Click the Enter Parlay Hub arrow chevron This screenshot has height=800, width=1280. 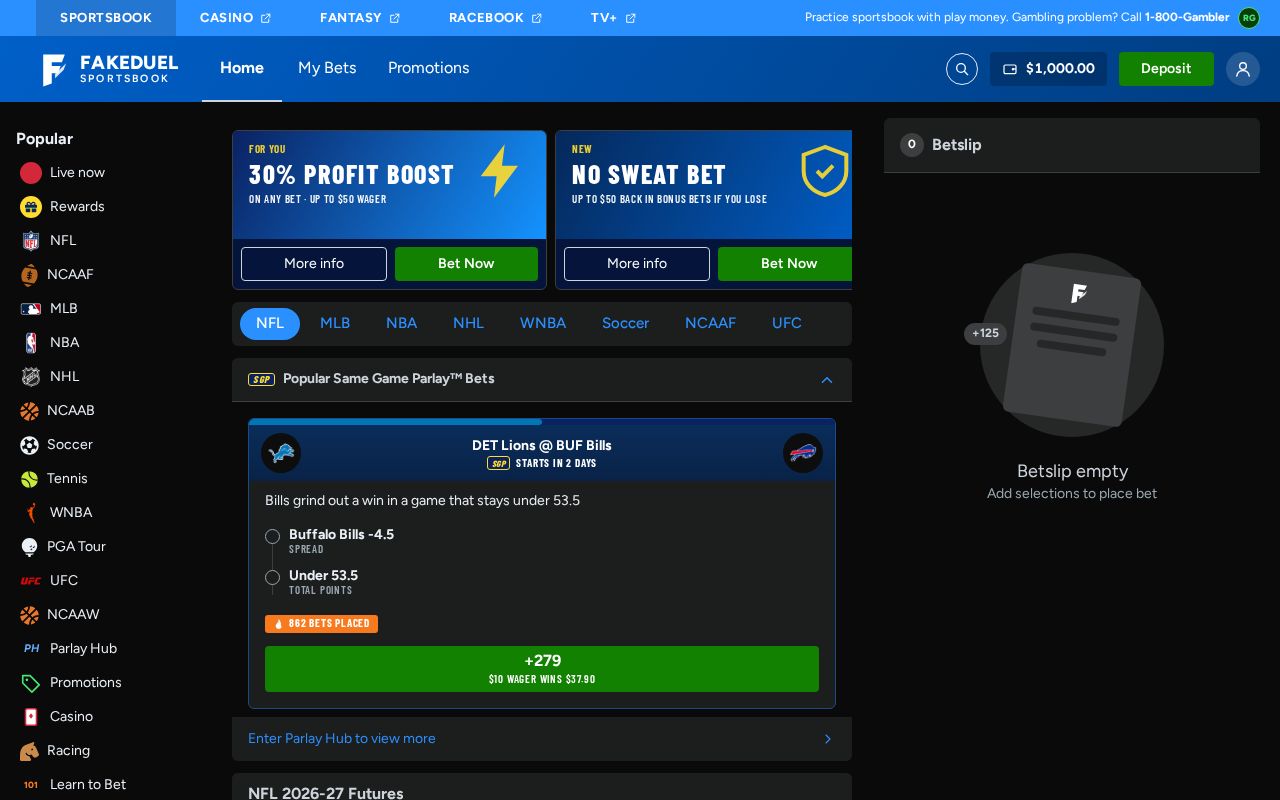pos(828,739)
